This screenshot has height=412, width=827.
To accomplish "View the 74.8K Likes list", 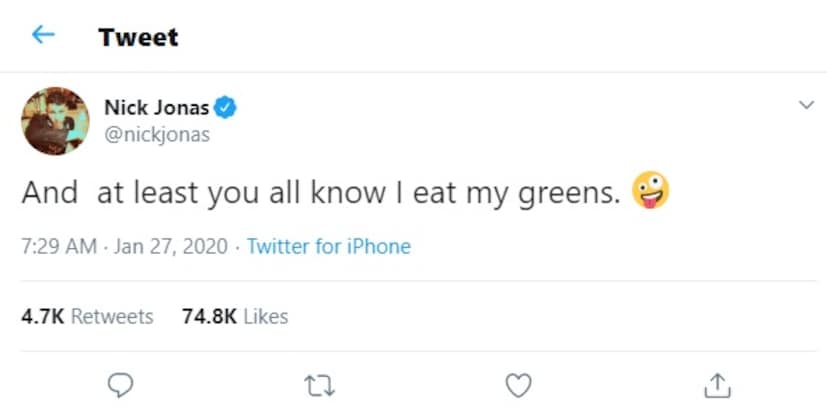I will click(x=234, y=317).
